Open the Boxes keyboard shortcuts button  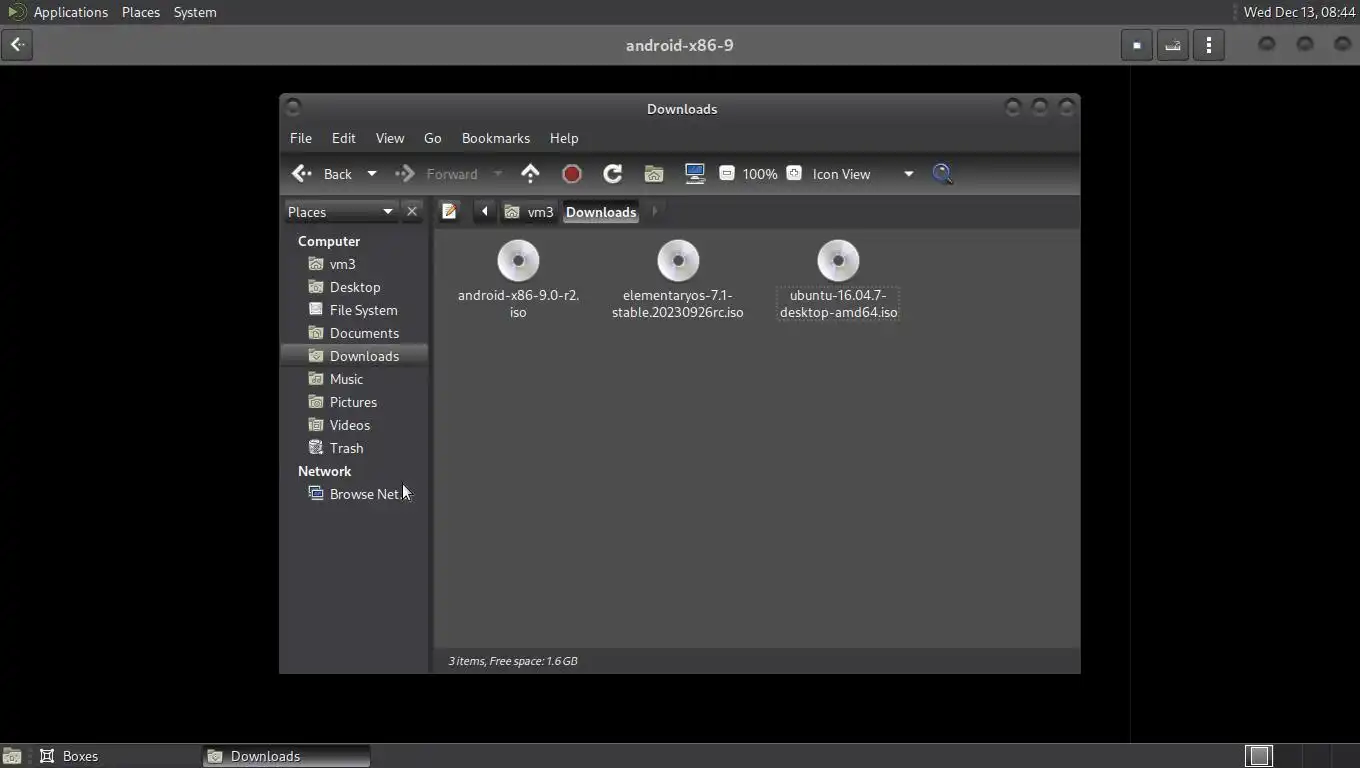[x=1173, y=45]
